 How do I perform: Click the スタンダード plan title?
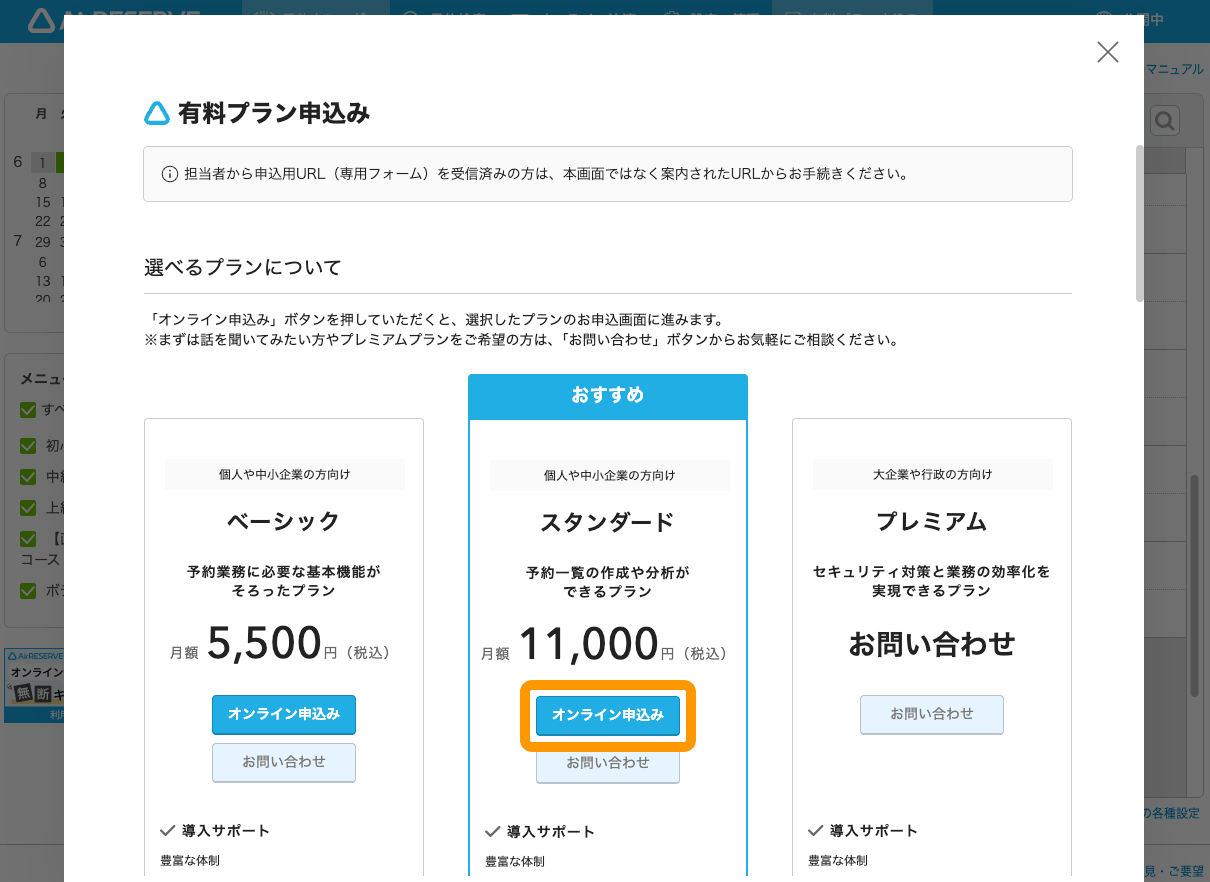coord(608,522)
